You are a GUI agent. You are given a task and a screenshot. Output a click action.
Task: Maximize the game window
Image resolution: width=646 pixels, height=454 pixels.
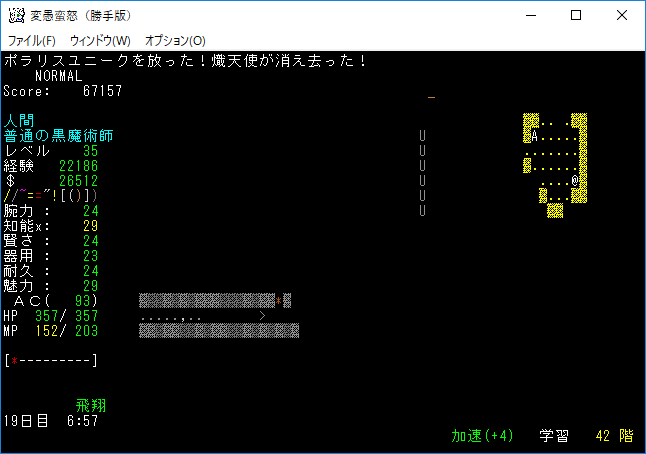point(576,15)
